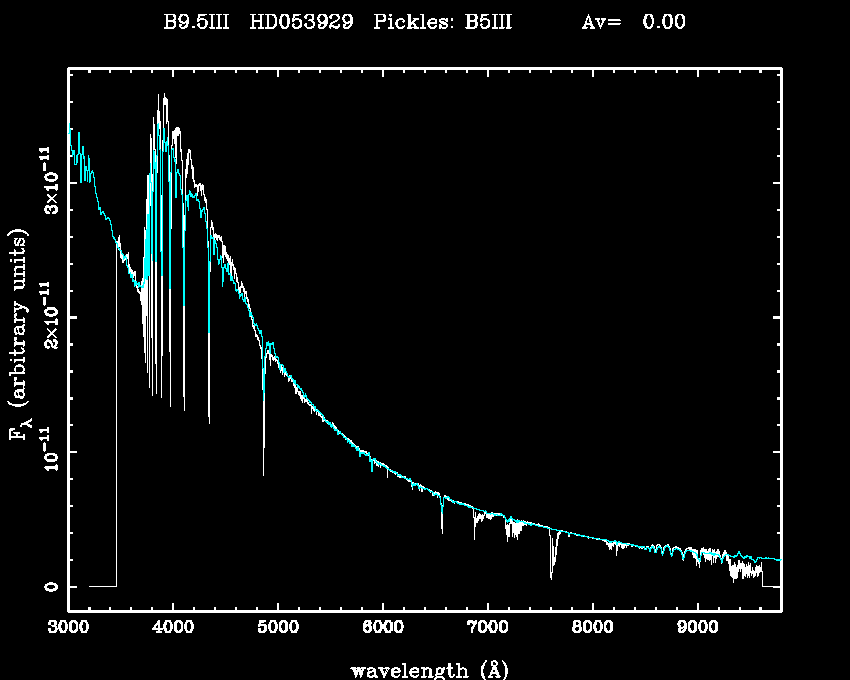Click the 9000 x-axis tick label
The width and height of the screenshot is (850, 680).
point(698,629)
